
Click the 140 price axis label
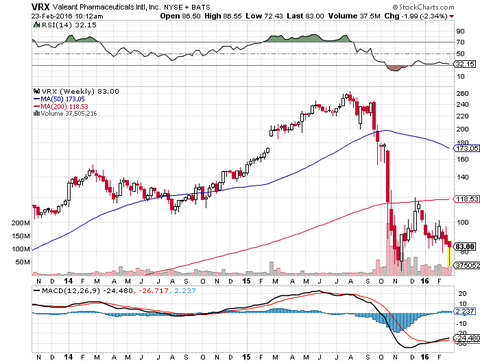pyautogui.click(x=462, y=177)
